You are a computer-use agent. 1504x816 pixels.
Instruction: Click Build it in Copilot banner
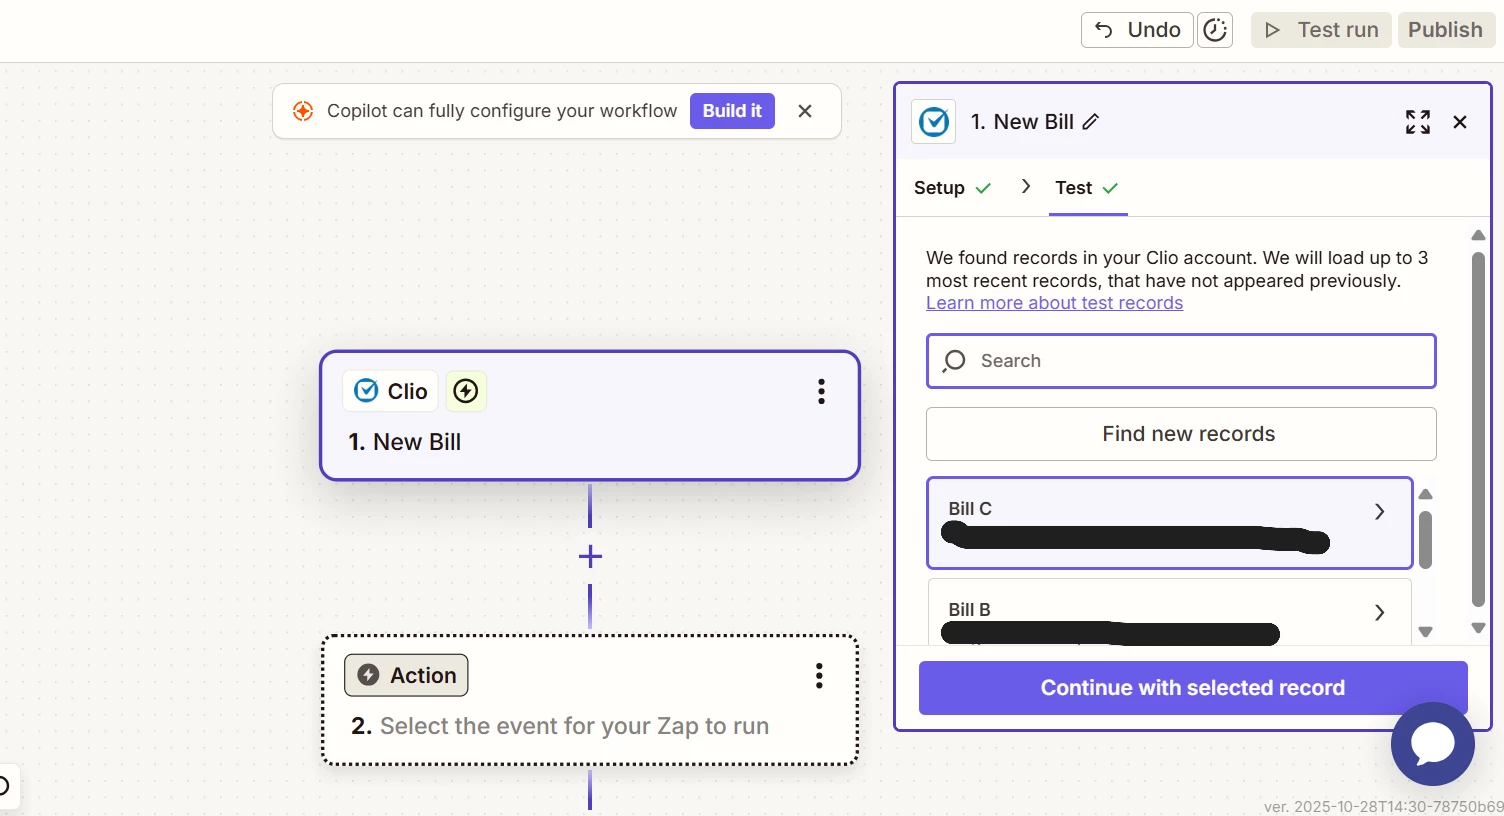732,111
